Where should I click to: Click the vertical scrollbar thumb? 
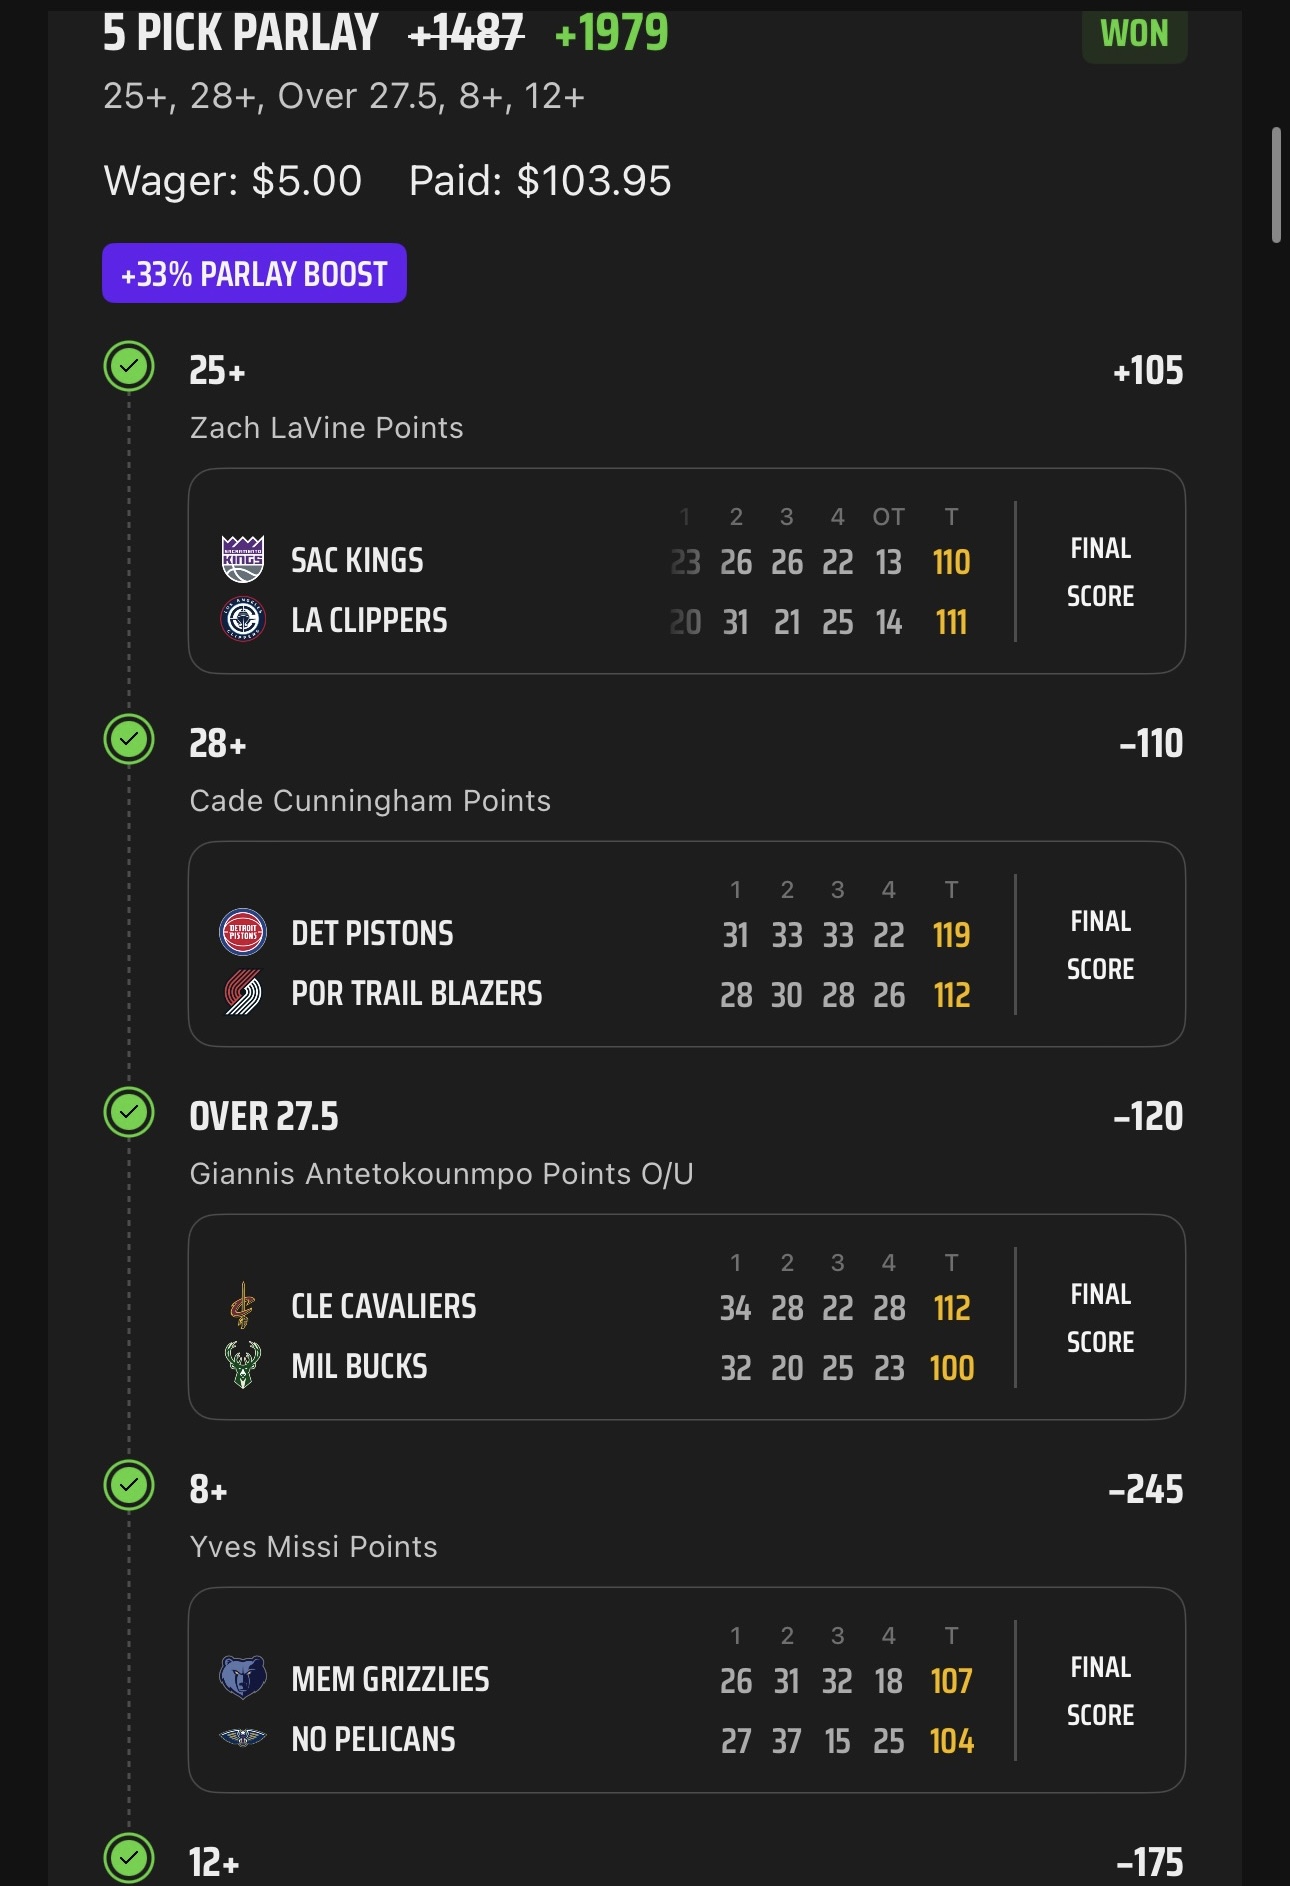1276,185
